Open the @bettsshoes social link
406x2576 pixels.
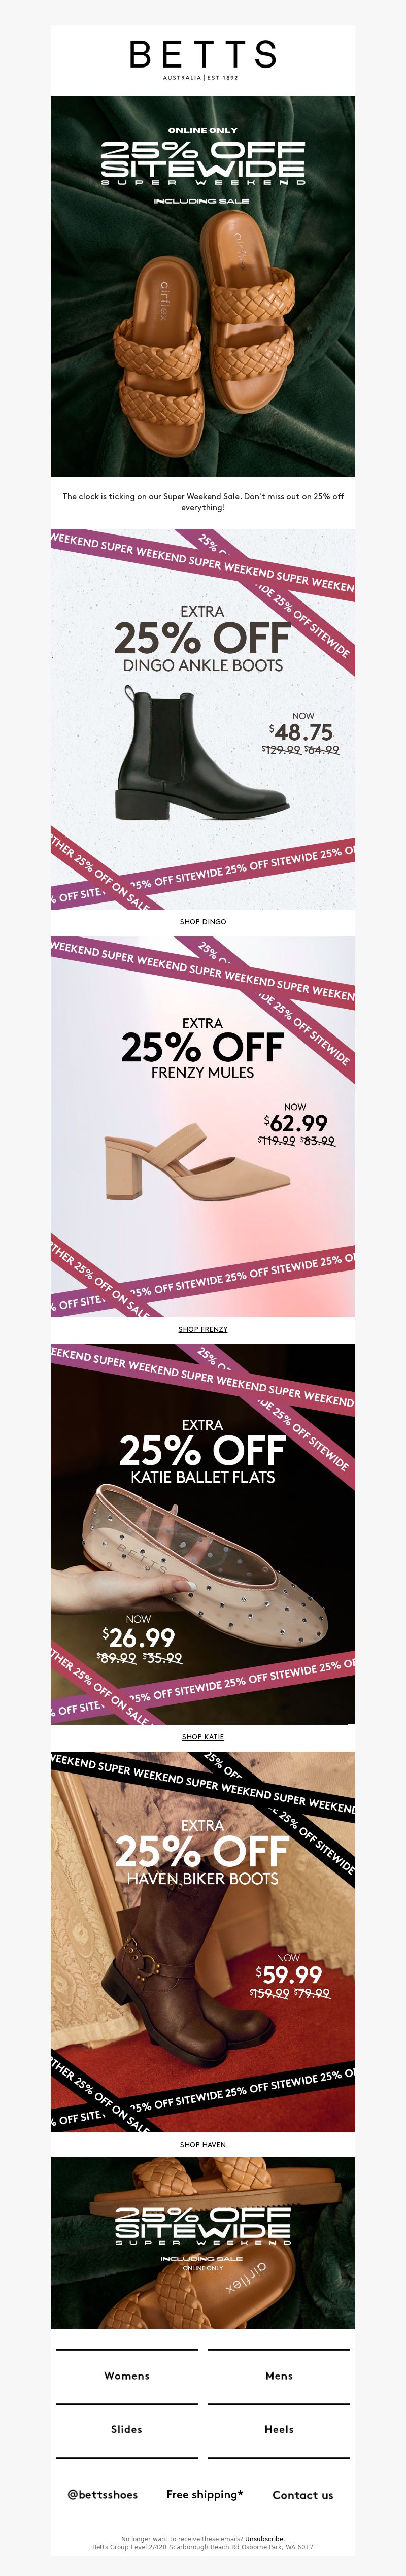click(x=102, y=2495)
